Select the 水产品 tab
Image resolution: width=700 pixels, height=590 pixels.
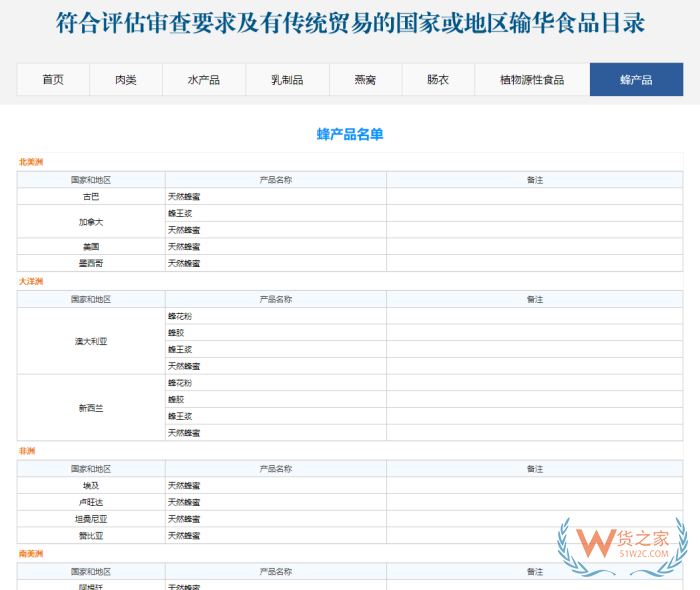click(204, 79)
